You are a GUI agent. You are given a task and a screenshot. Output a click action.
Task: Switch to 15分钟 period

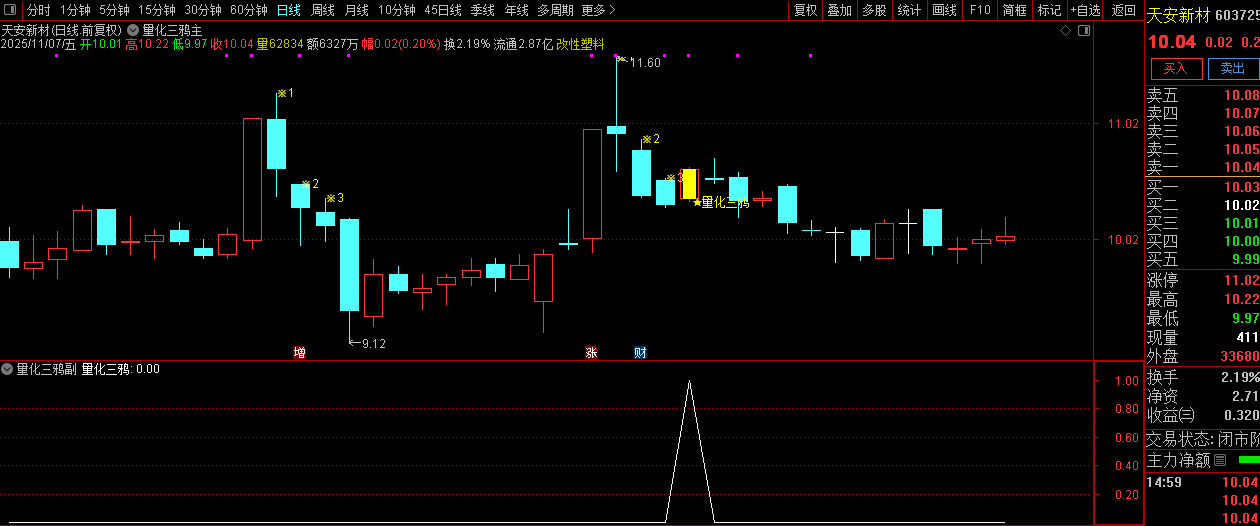click(156, 10)
